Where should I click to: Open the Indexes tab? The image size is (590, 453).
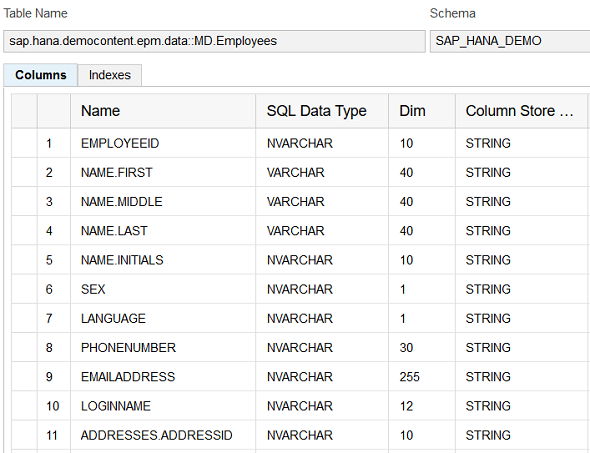[x=109, y=75]
